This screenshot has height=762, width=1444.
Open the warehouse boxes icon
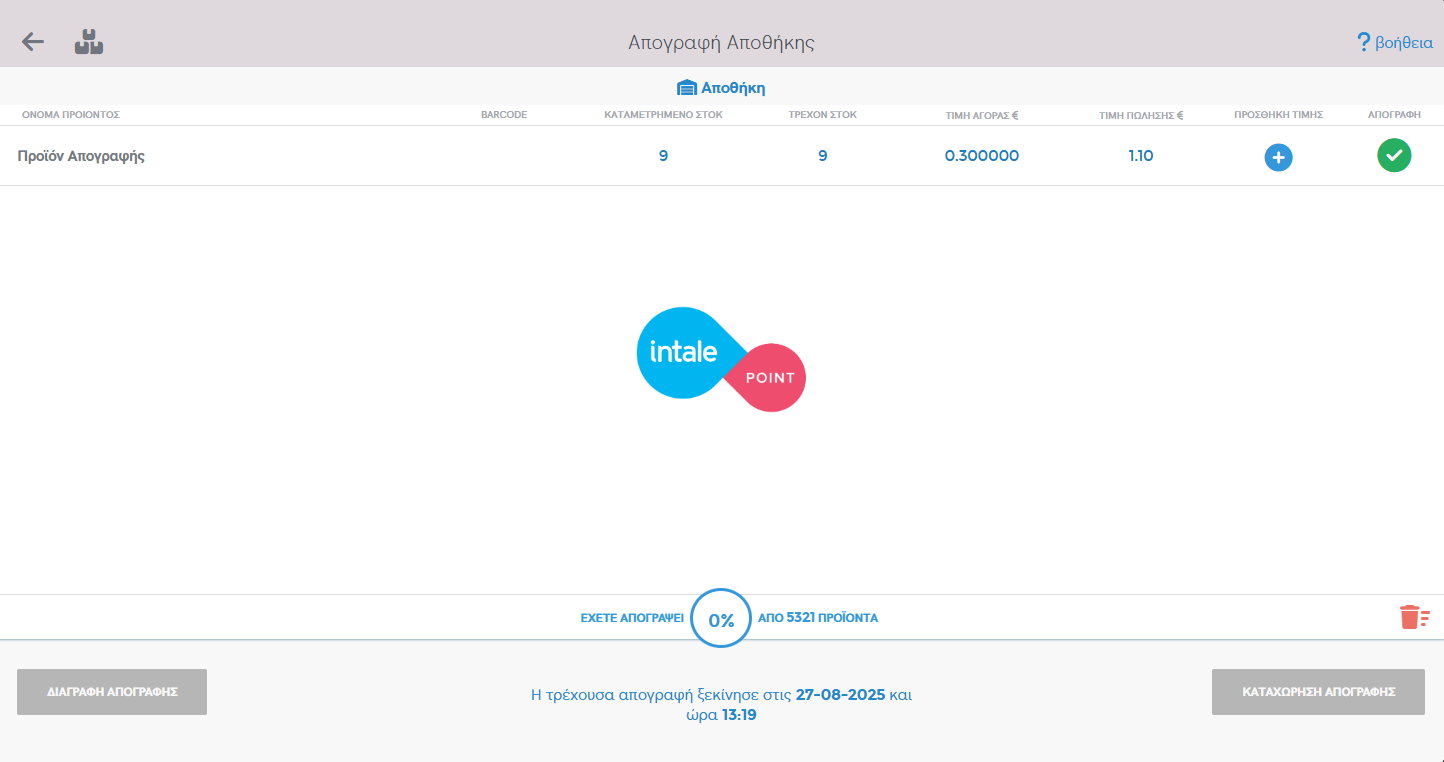(89, 42)
